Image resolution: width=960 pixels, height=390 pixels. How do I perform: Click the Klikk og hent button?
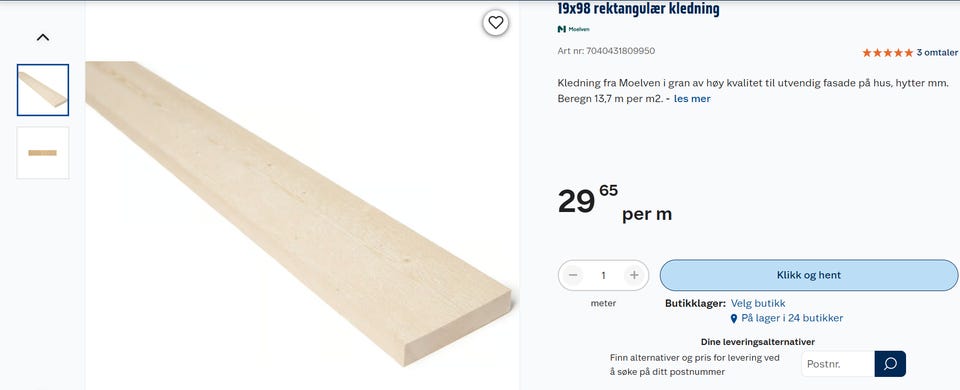808,276
